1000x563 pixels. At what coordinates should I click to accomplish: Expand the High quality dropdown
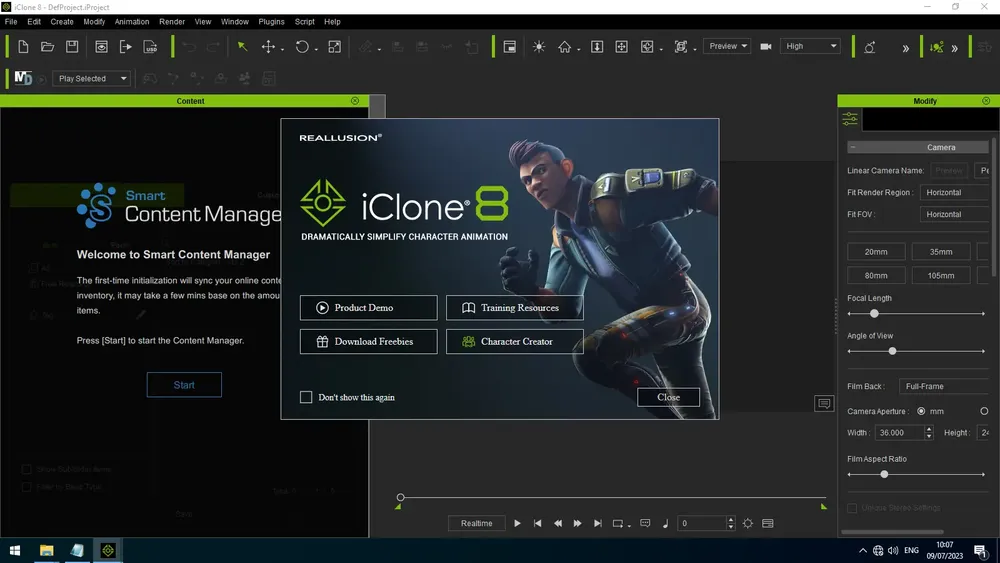(810, 46)
